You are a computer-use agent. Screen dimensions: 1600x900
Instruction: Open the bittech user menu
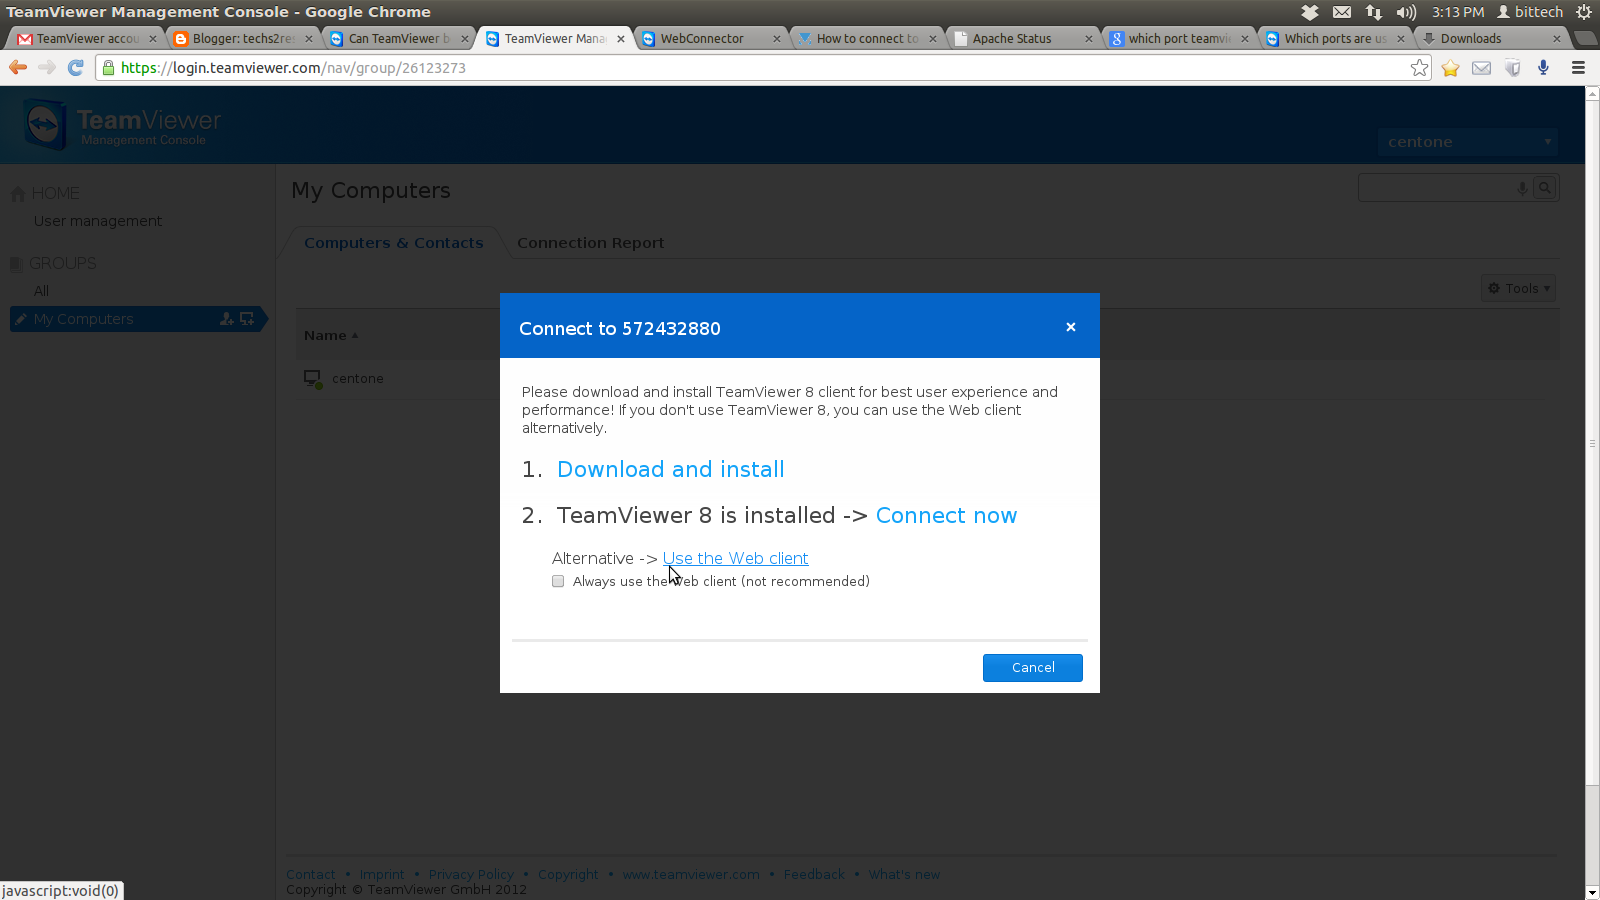[x=1530, y=12]
